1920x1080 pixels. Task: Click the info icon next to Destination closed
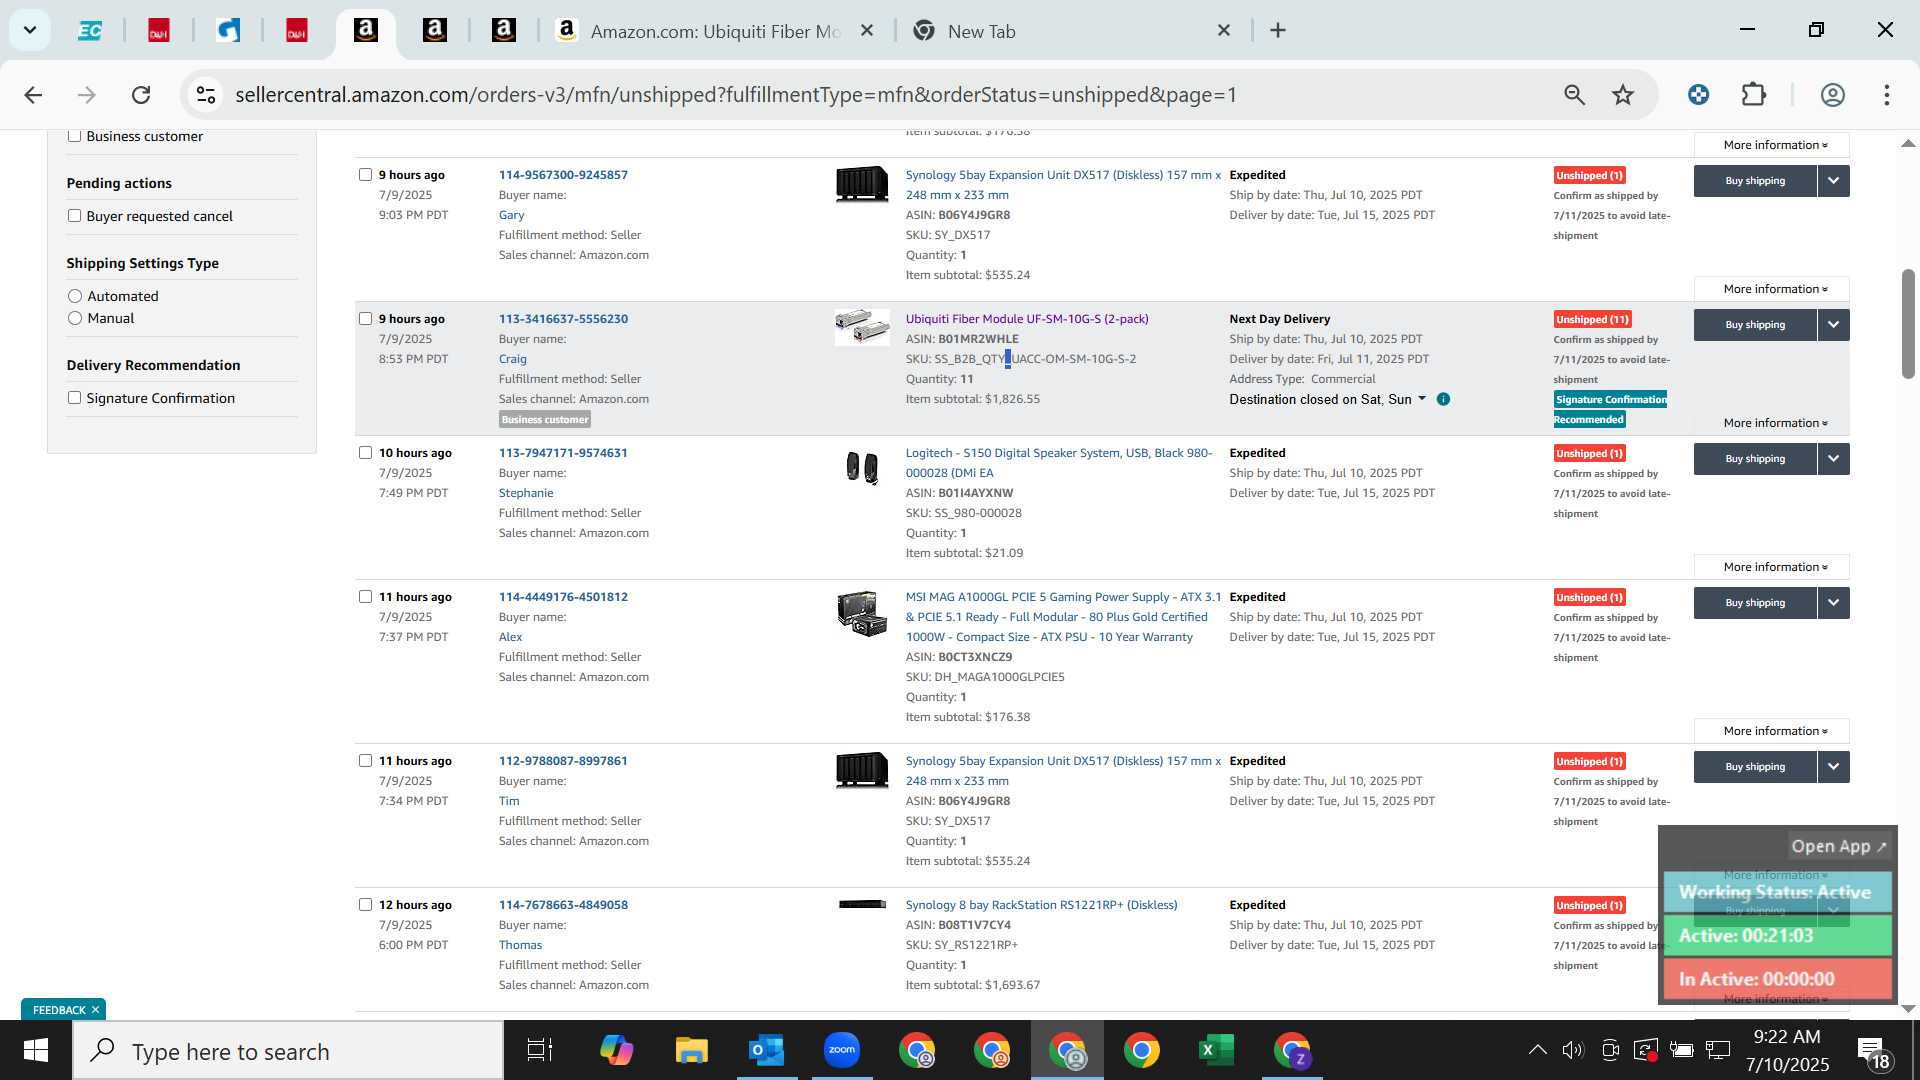(x=1443, y=399)
